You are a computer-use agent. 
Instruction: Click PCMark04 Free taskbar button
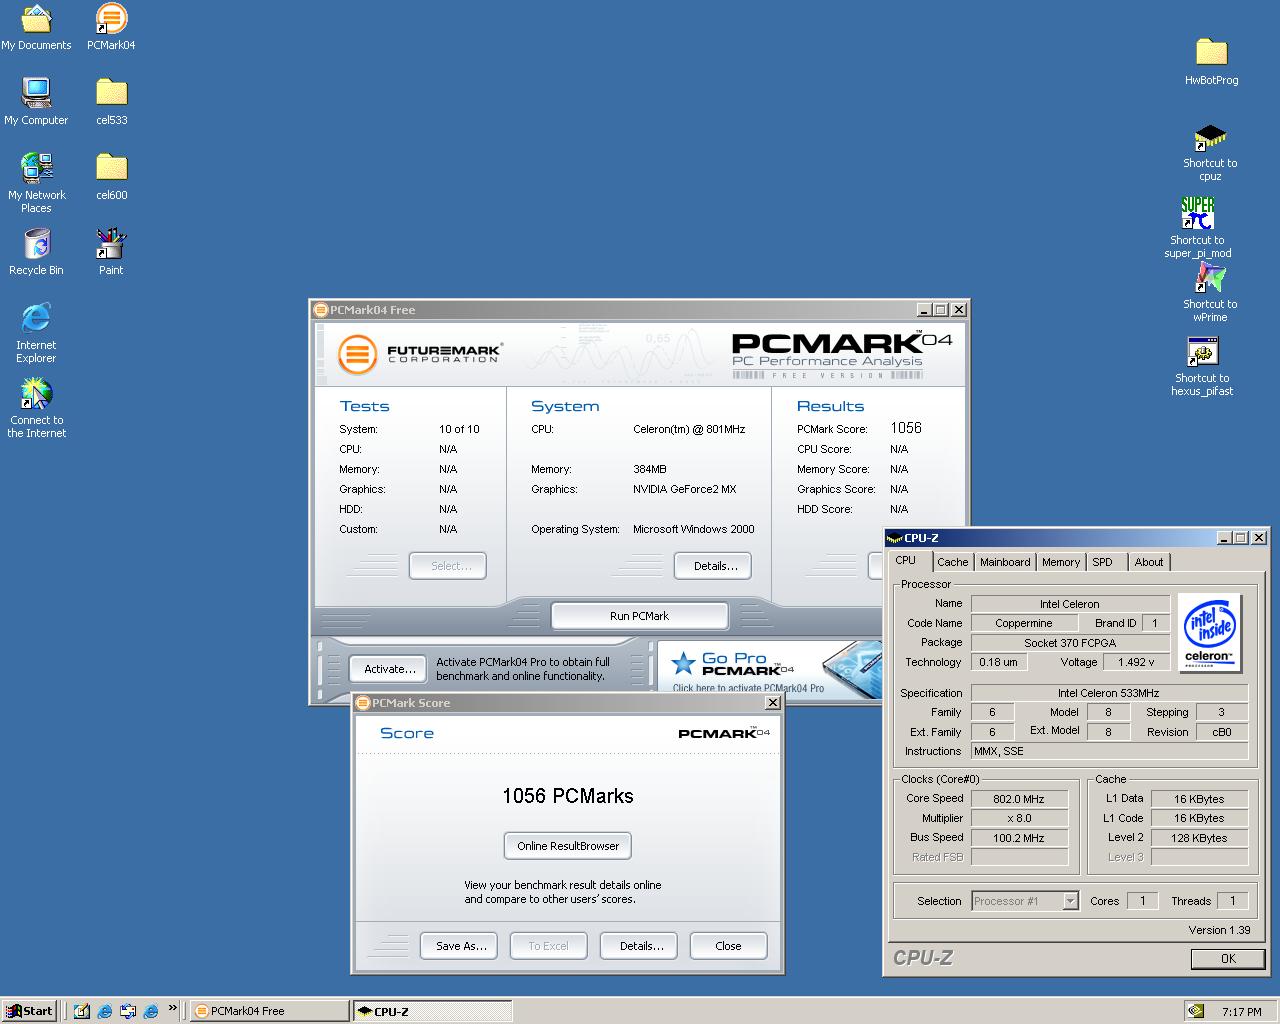(x=270, y=1011)
